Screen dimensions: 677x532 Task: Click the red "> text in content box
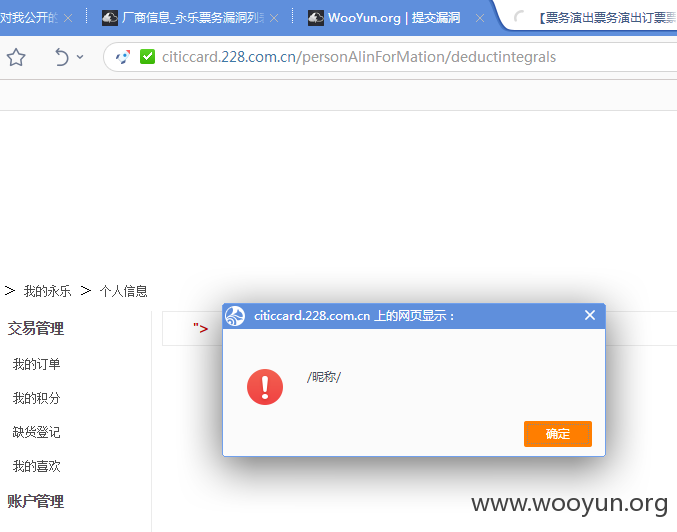click(200, 328)
